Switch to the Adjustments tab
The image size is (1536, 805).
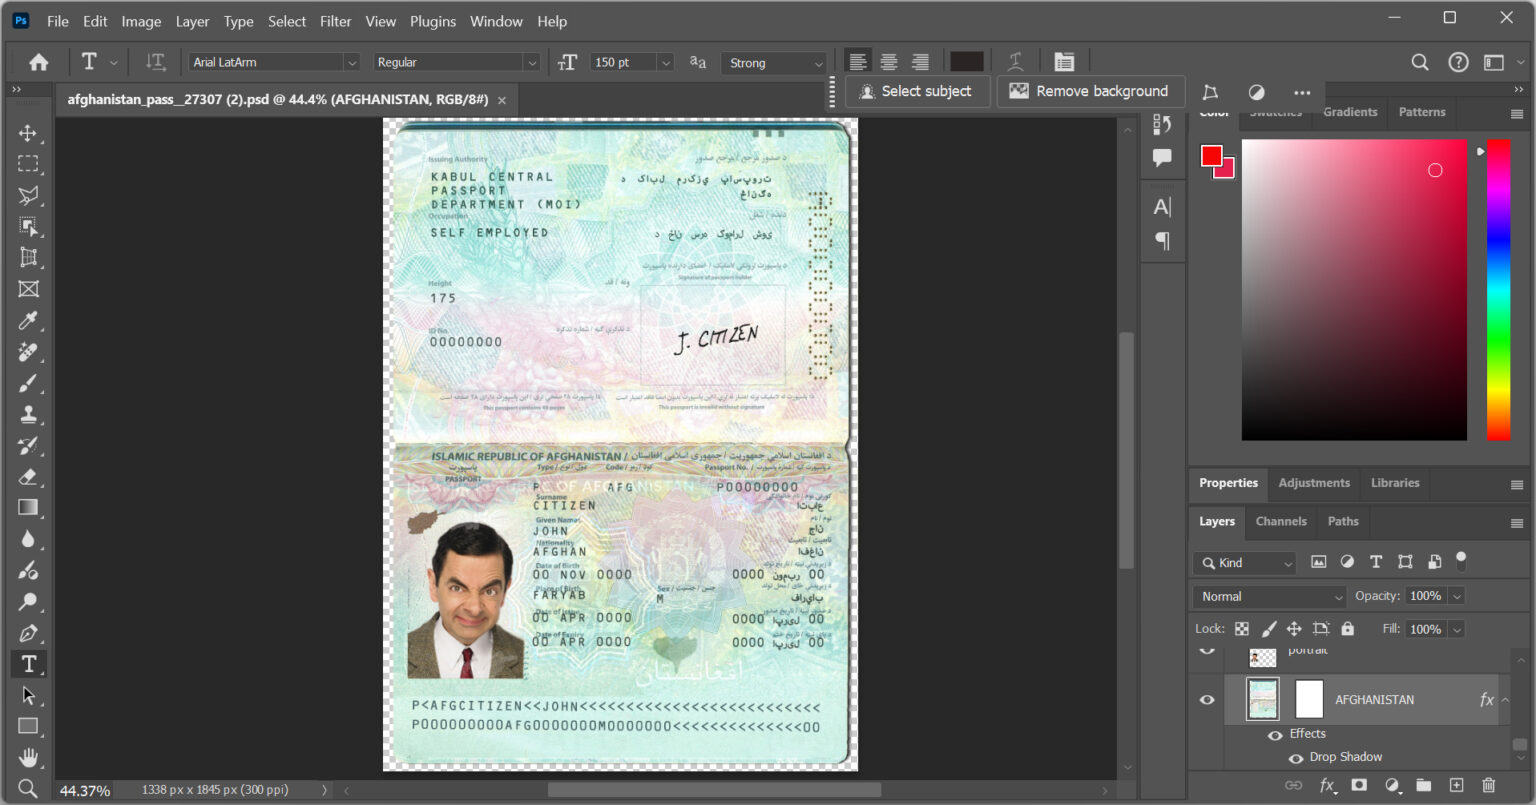tap(1314, 483)
